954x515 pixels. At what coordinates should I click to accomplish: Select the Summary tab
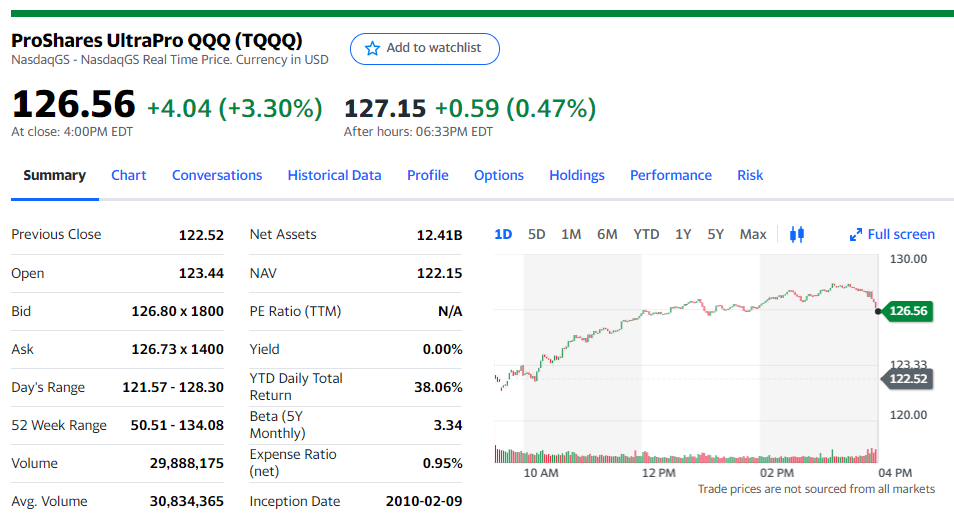click(55, 175)
